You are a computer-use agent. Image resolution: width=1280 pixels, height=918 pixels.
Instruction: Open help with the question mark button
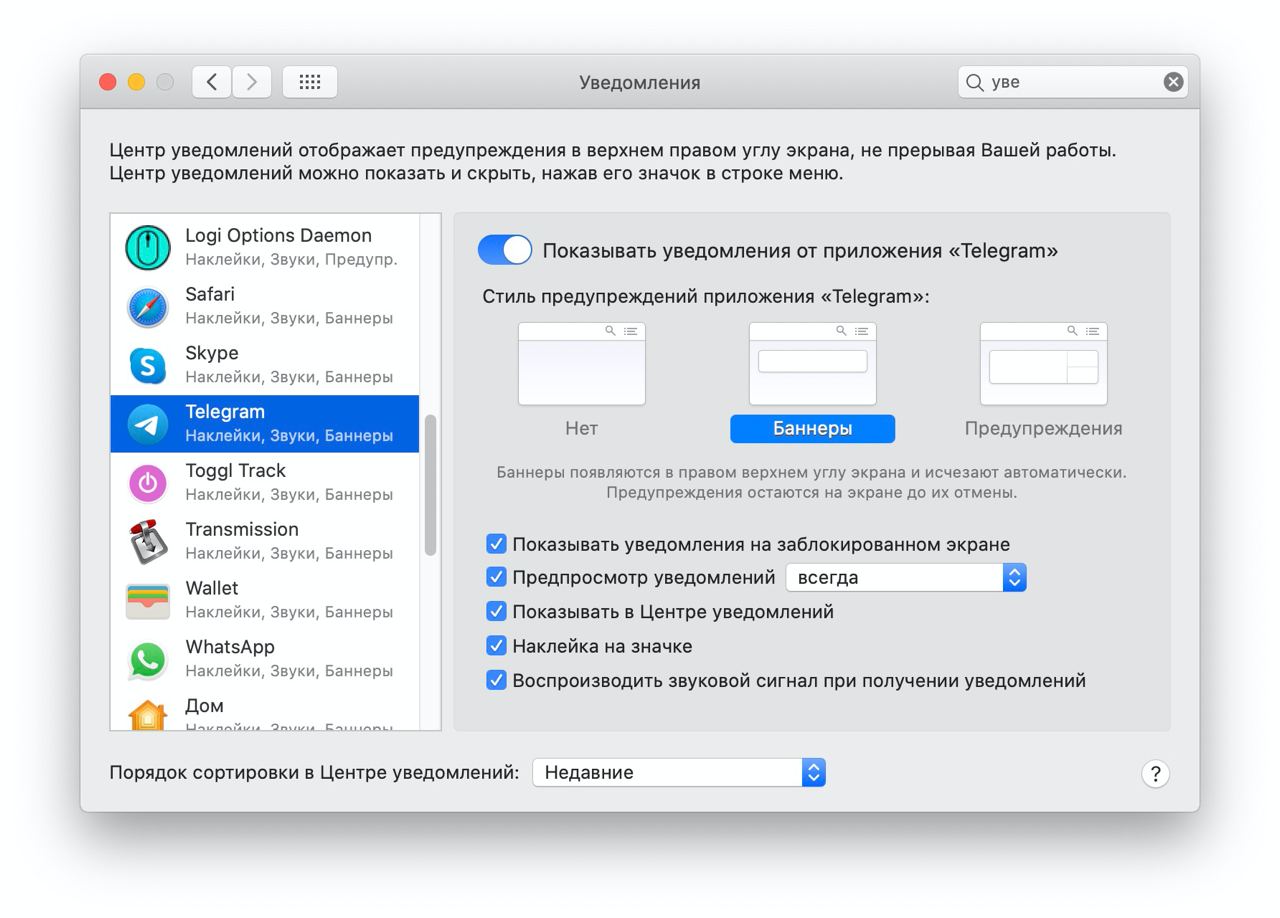[x=1155, y=773]
